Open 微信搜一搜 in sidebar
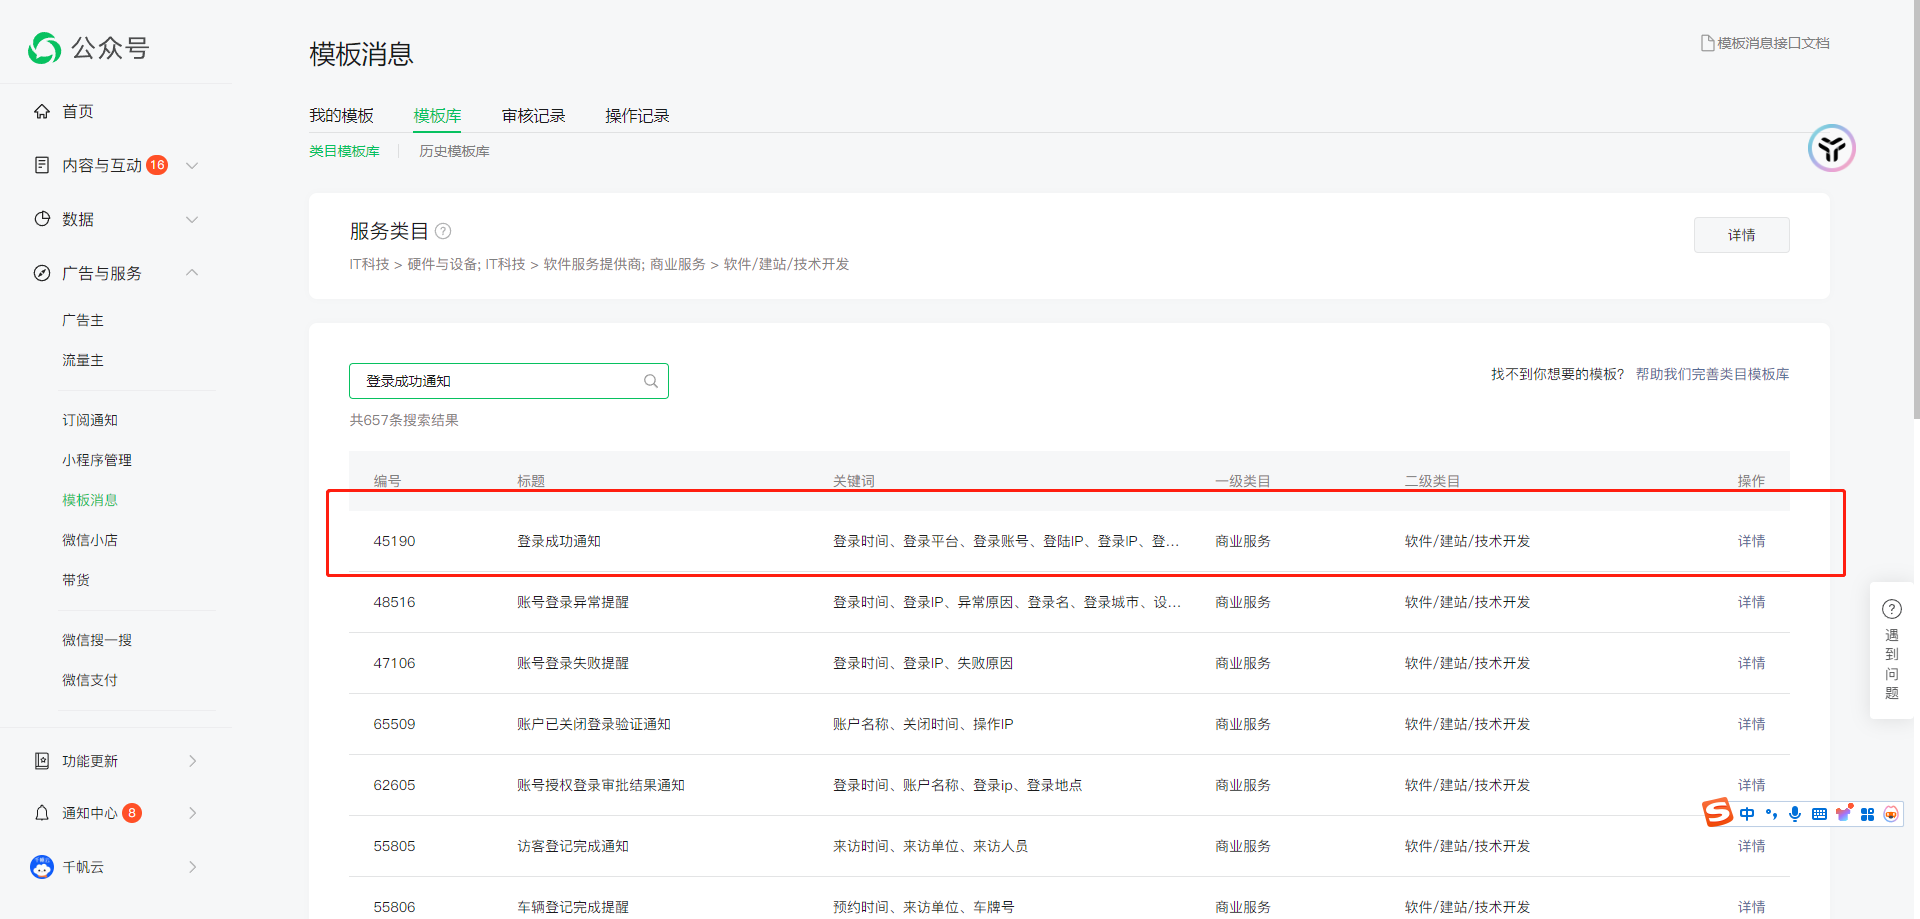This screenshot has width=1920, height=919. click(97, 640)
